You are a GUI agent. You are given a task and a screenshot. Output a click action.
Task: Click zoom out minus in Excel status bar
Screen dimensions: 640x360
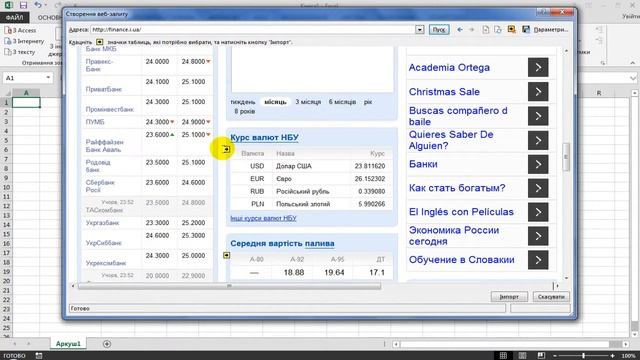point(555,356)
